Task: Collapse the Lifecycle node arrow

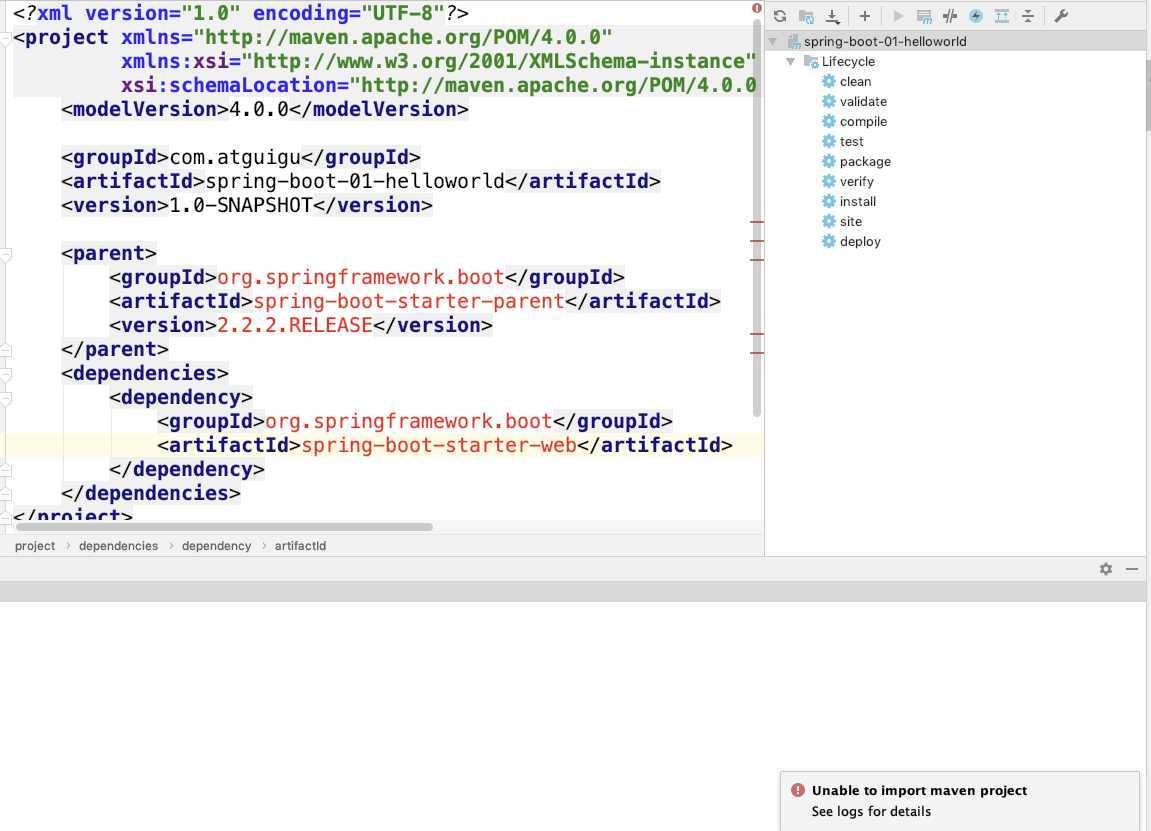Action: 791,62
